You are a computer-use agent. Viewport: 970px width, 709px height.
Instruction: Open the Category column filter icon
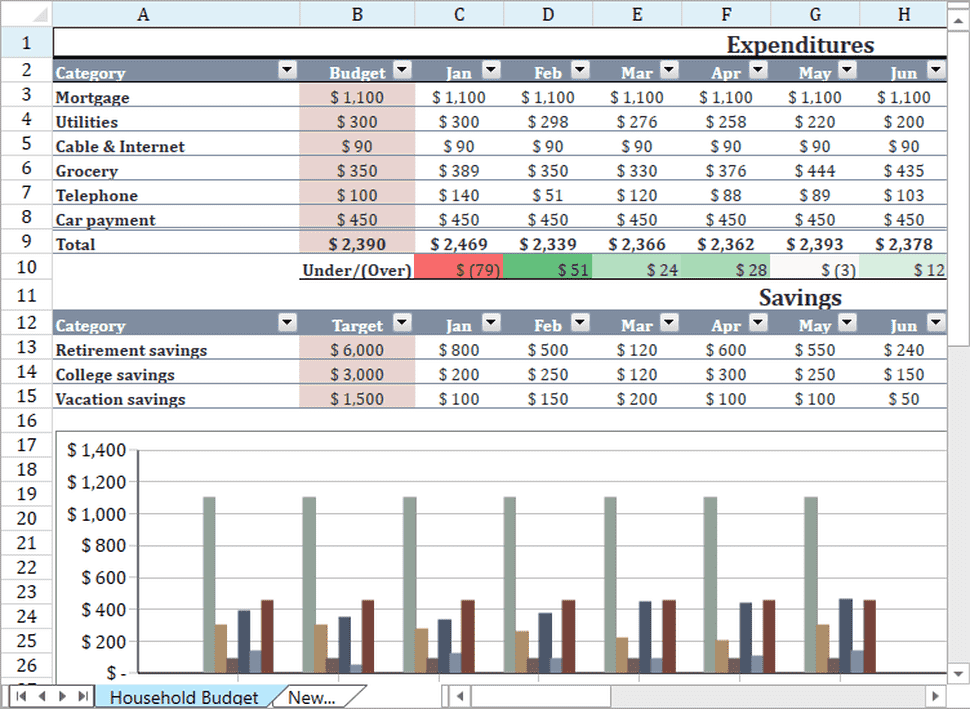(287, 71)
